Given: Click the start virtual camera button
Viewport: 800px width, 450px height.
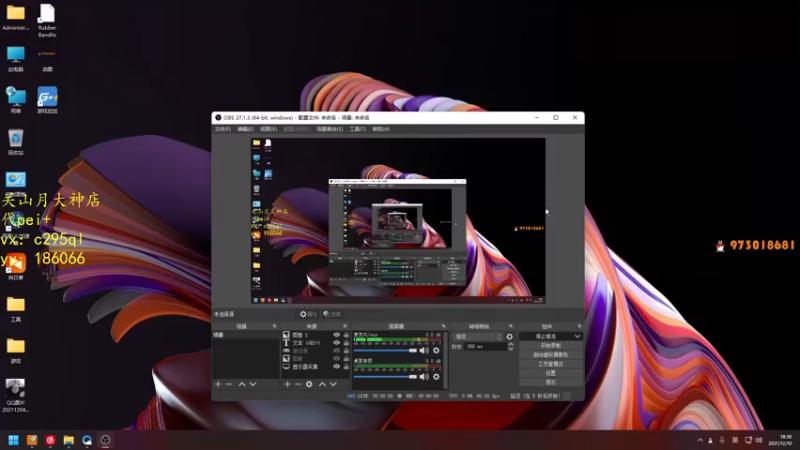Looking at the screenshot, I should 551,355.
